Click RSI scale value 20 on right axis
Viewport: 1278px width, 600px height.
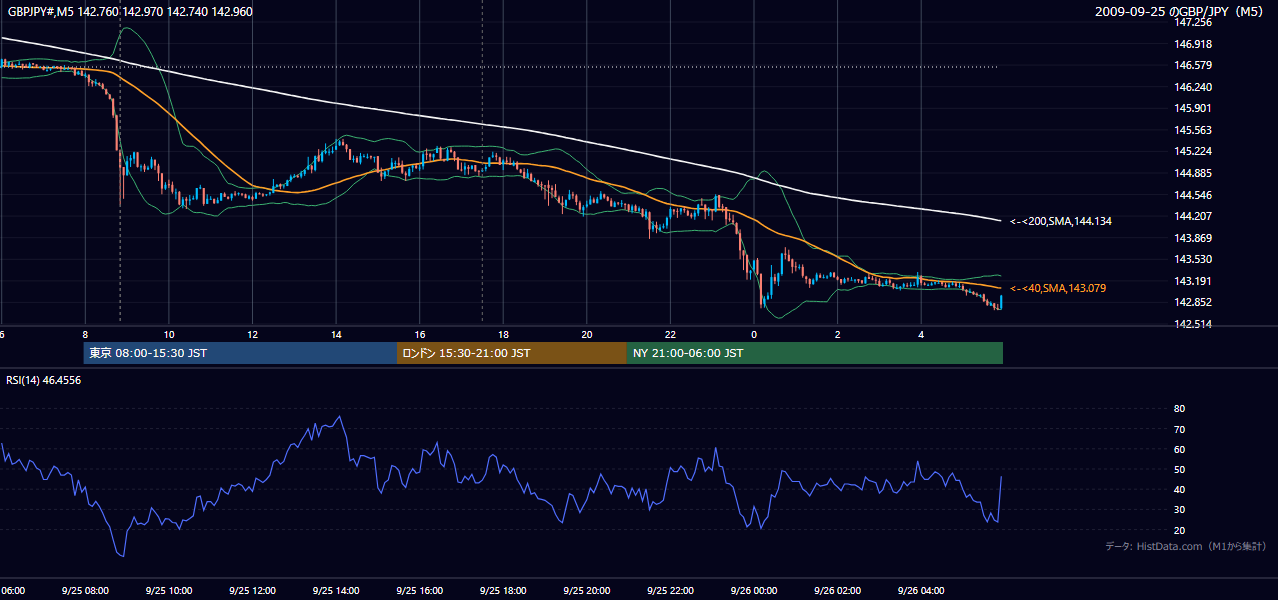click(1179, 530)
